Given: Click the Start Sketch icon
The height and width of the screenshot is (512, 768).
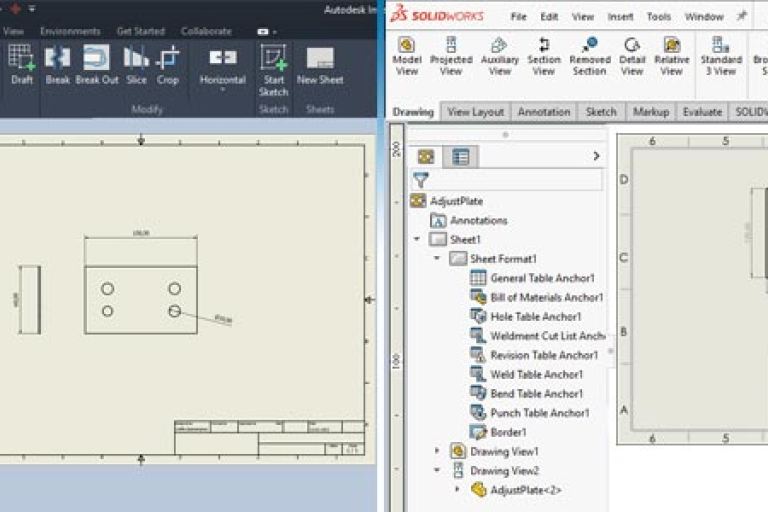Looking at the screenshot, I should pyautogui.click(x=273, y=60).
